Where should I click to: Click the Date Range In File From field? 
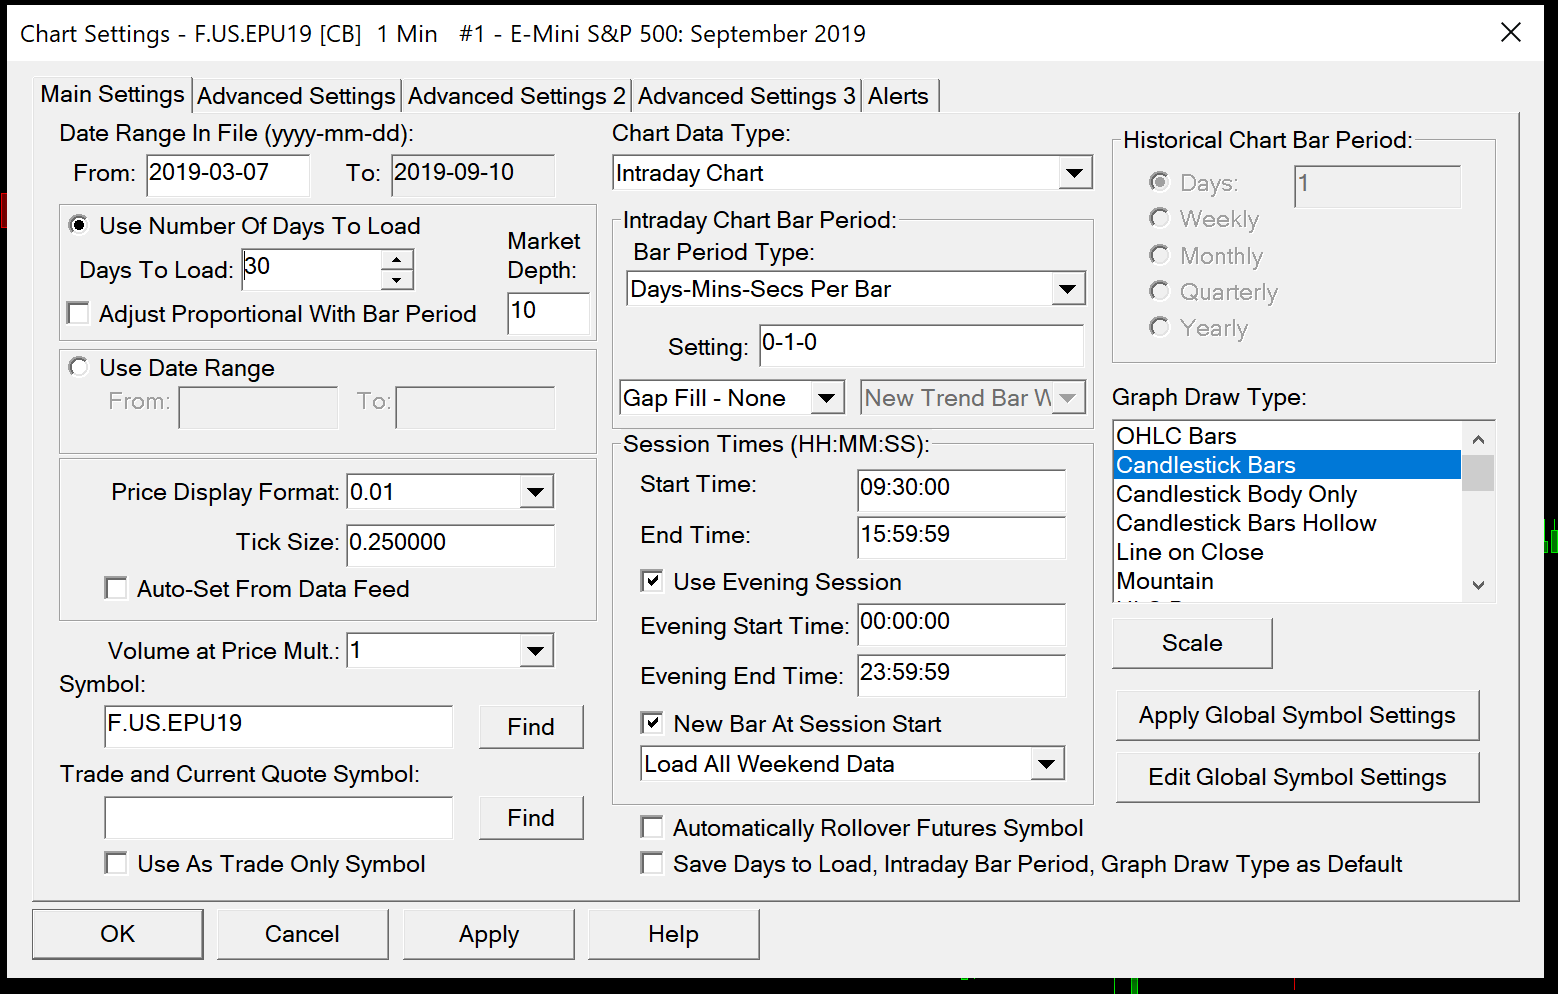click(228, 175)
